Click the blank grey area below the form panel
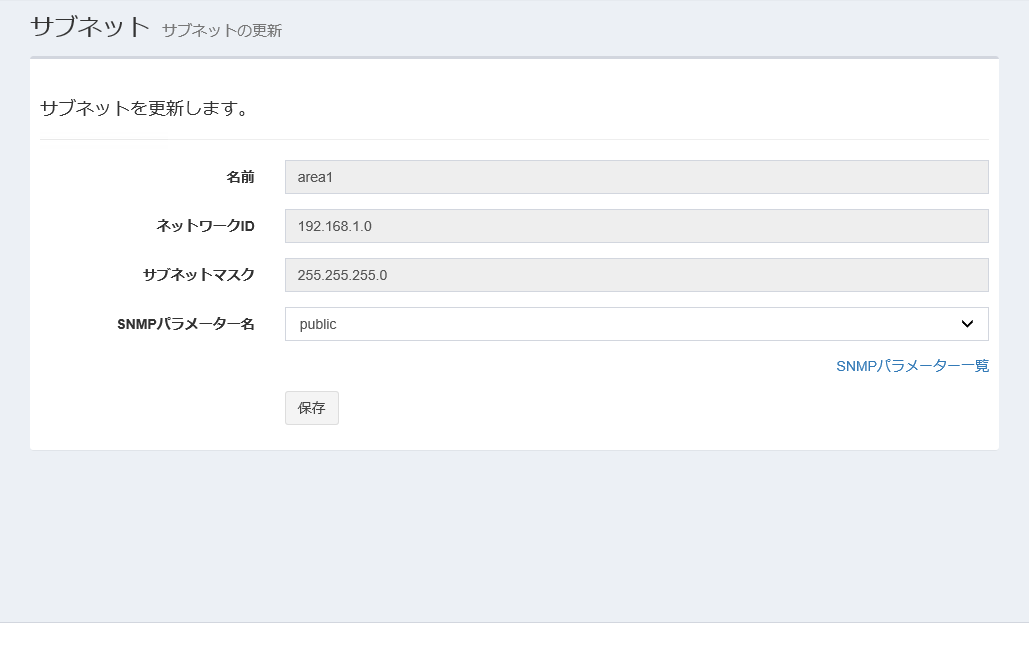 [514, 535]
